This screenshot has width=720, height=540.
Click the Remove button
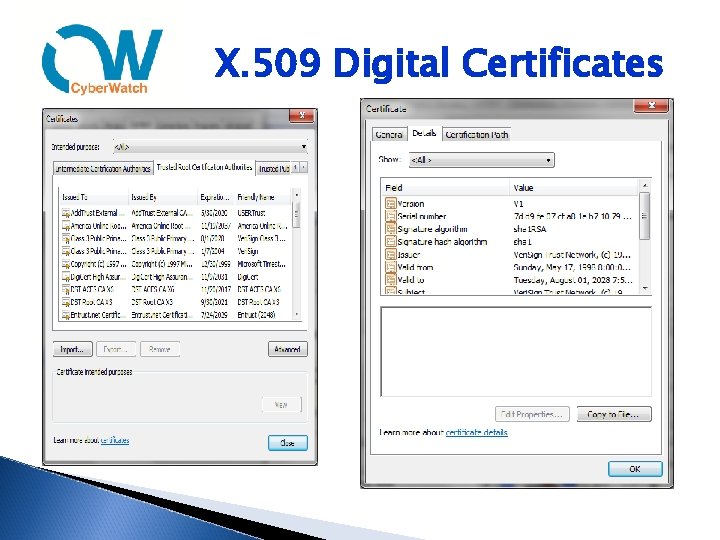(x=159, y=349)
